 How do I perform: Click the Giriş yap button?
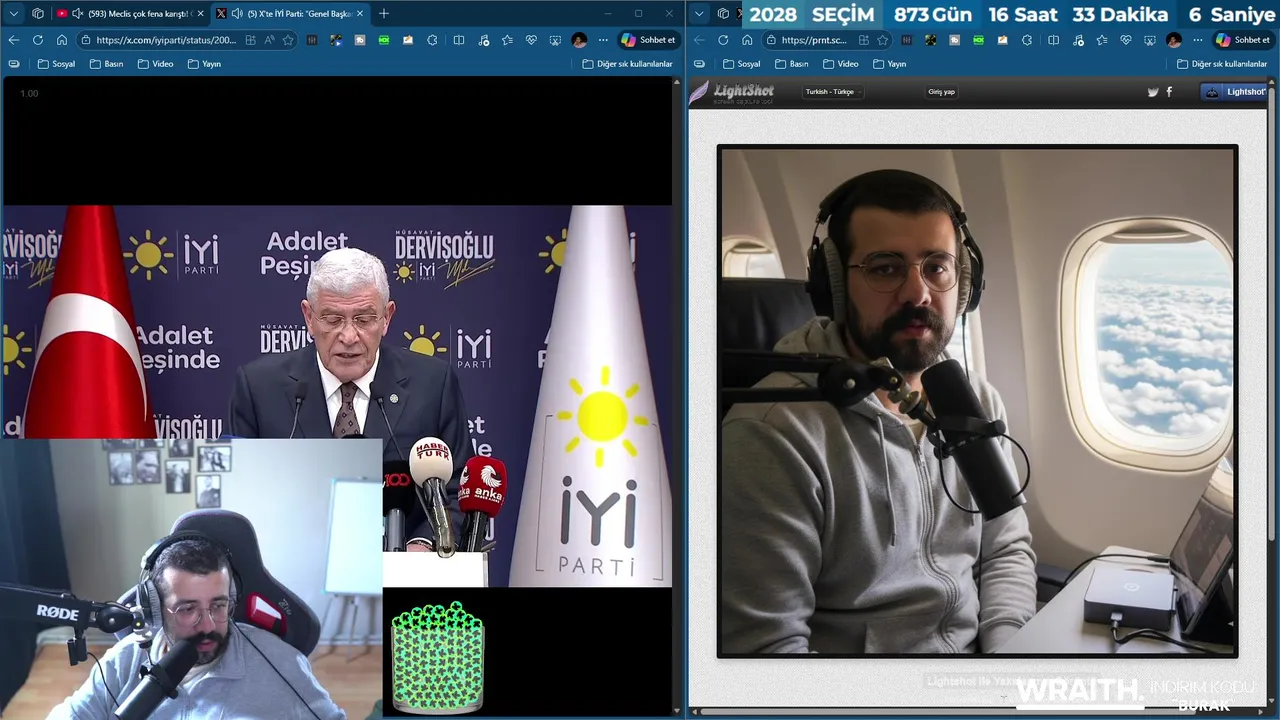tap(941, 92)
